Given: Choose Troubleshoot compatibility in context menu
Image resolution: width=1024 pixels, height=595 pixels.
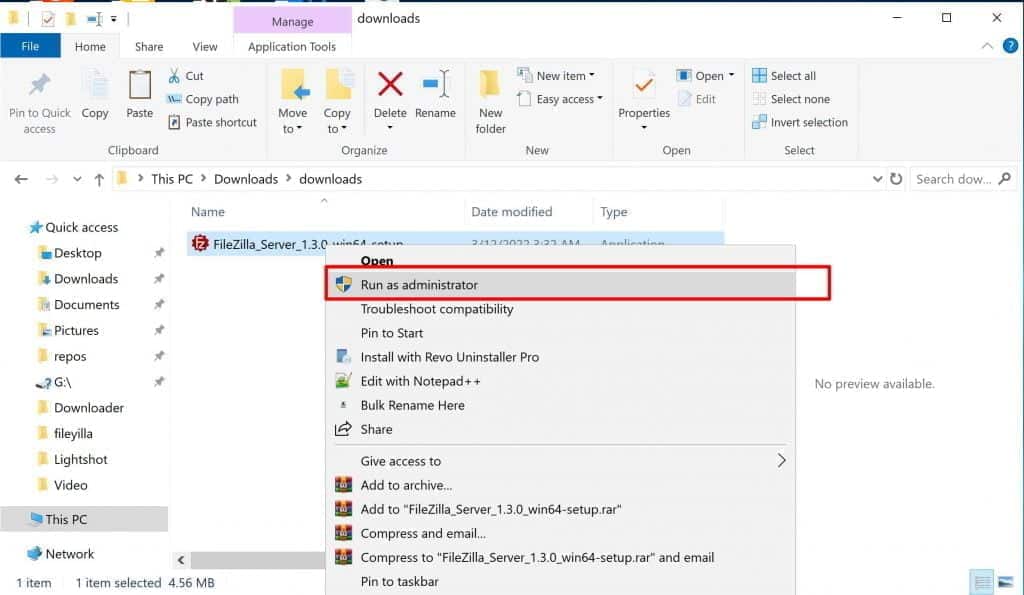Looking at the screenshot, I should (437, 309).
